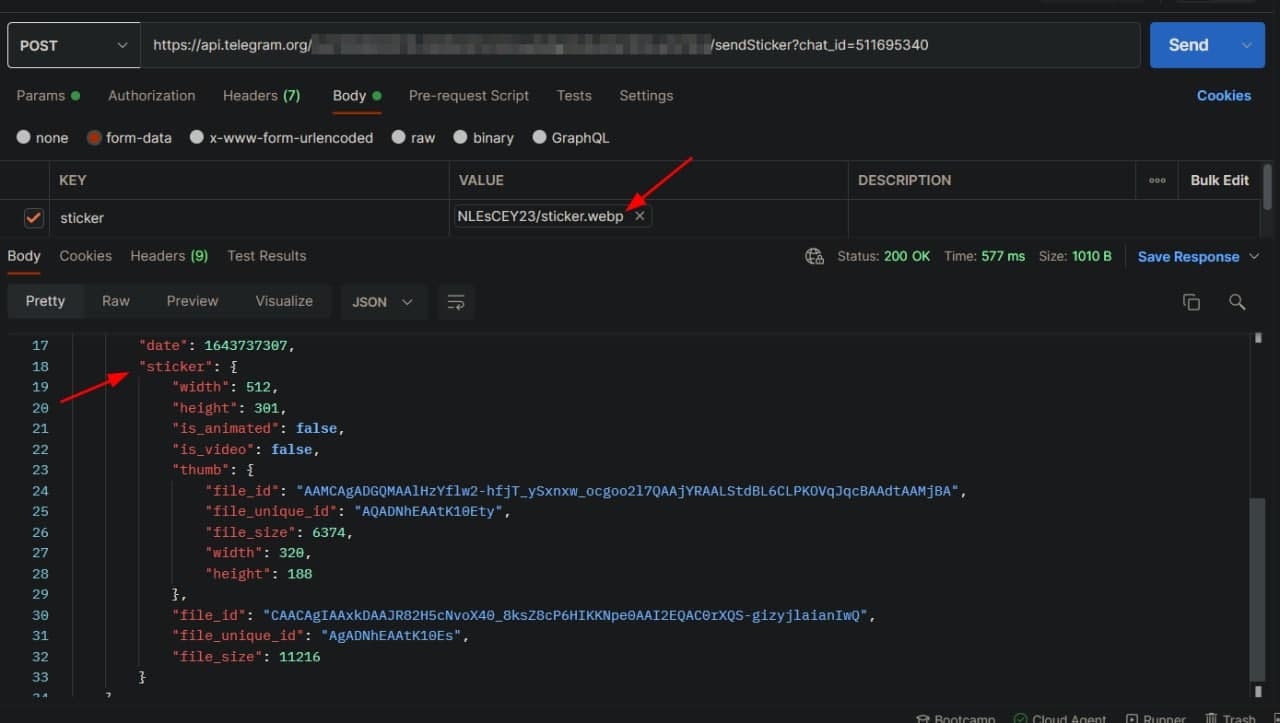This screenshot has width=1280, height=723.
Task: Click the blue Send button
Action: pyautogui.click(x=1188, y=45)
